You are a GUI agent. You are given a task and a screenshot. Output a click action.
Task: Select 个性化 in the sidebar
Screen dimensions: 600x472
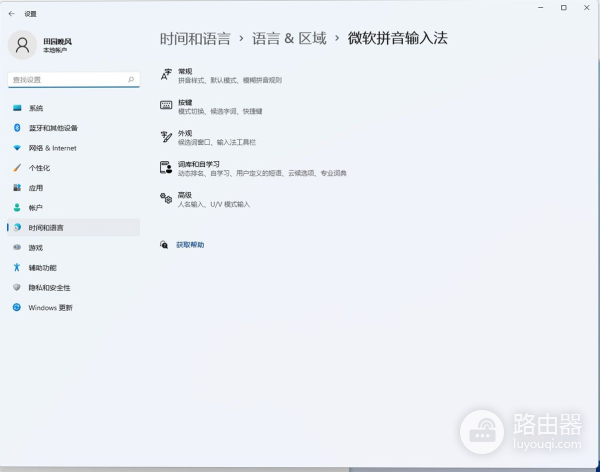[x=73, y=168]
